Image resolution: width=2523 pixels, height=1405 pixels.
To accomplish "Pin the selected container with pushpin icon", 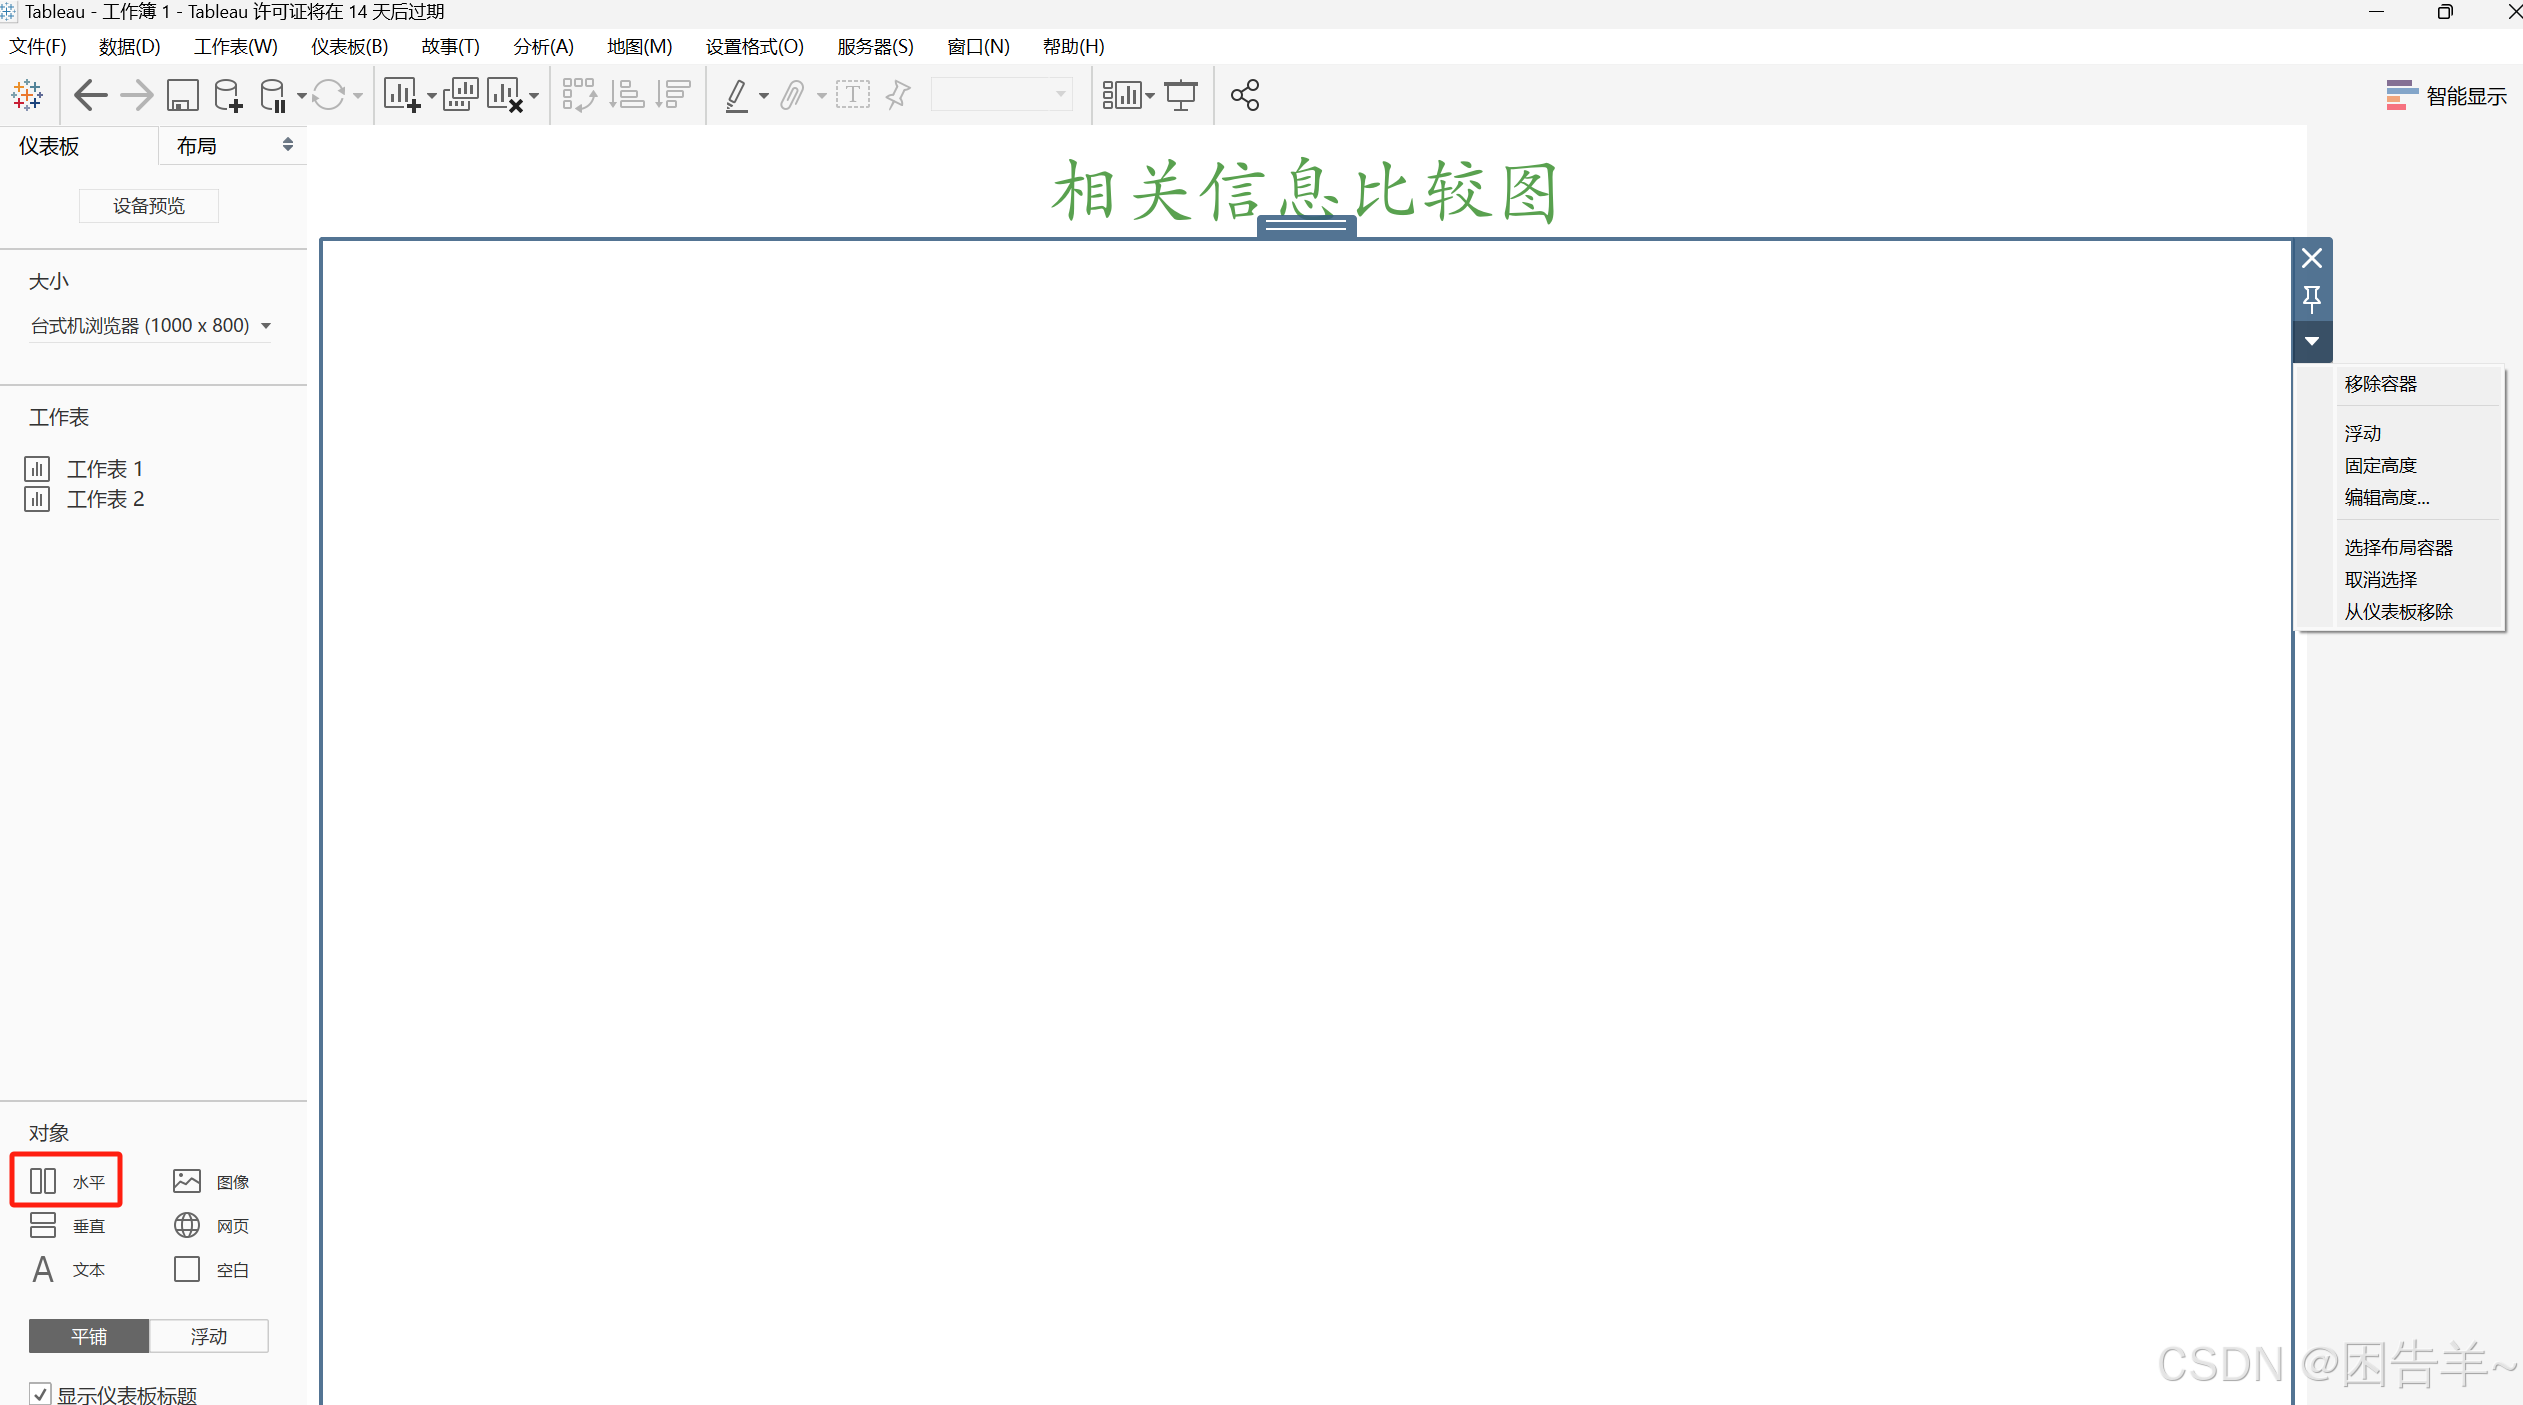I will point(2311,298).
